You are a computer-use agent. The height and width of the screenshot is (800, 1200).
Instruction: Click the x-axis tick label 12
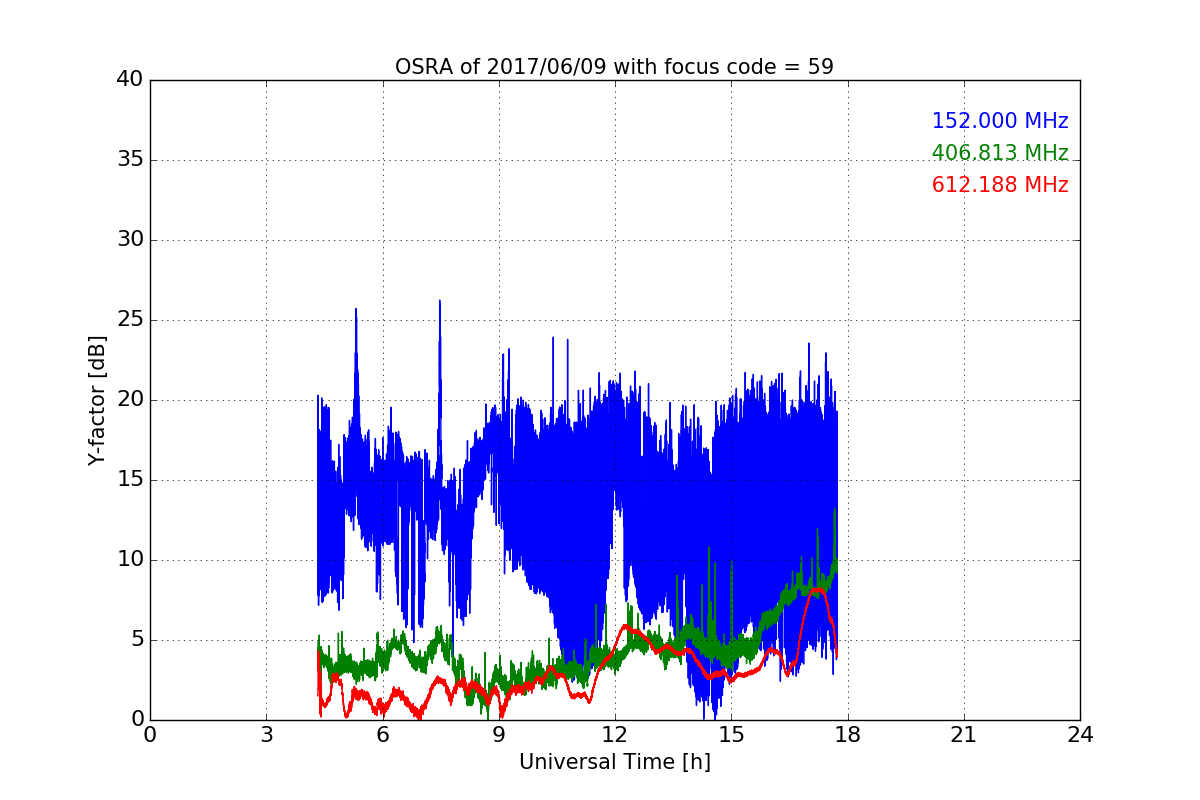615,735
